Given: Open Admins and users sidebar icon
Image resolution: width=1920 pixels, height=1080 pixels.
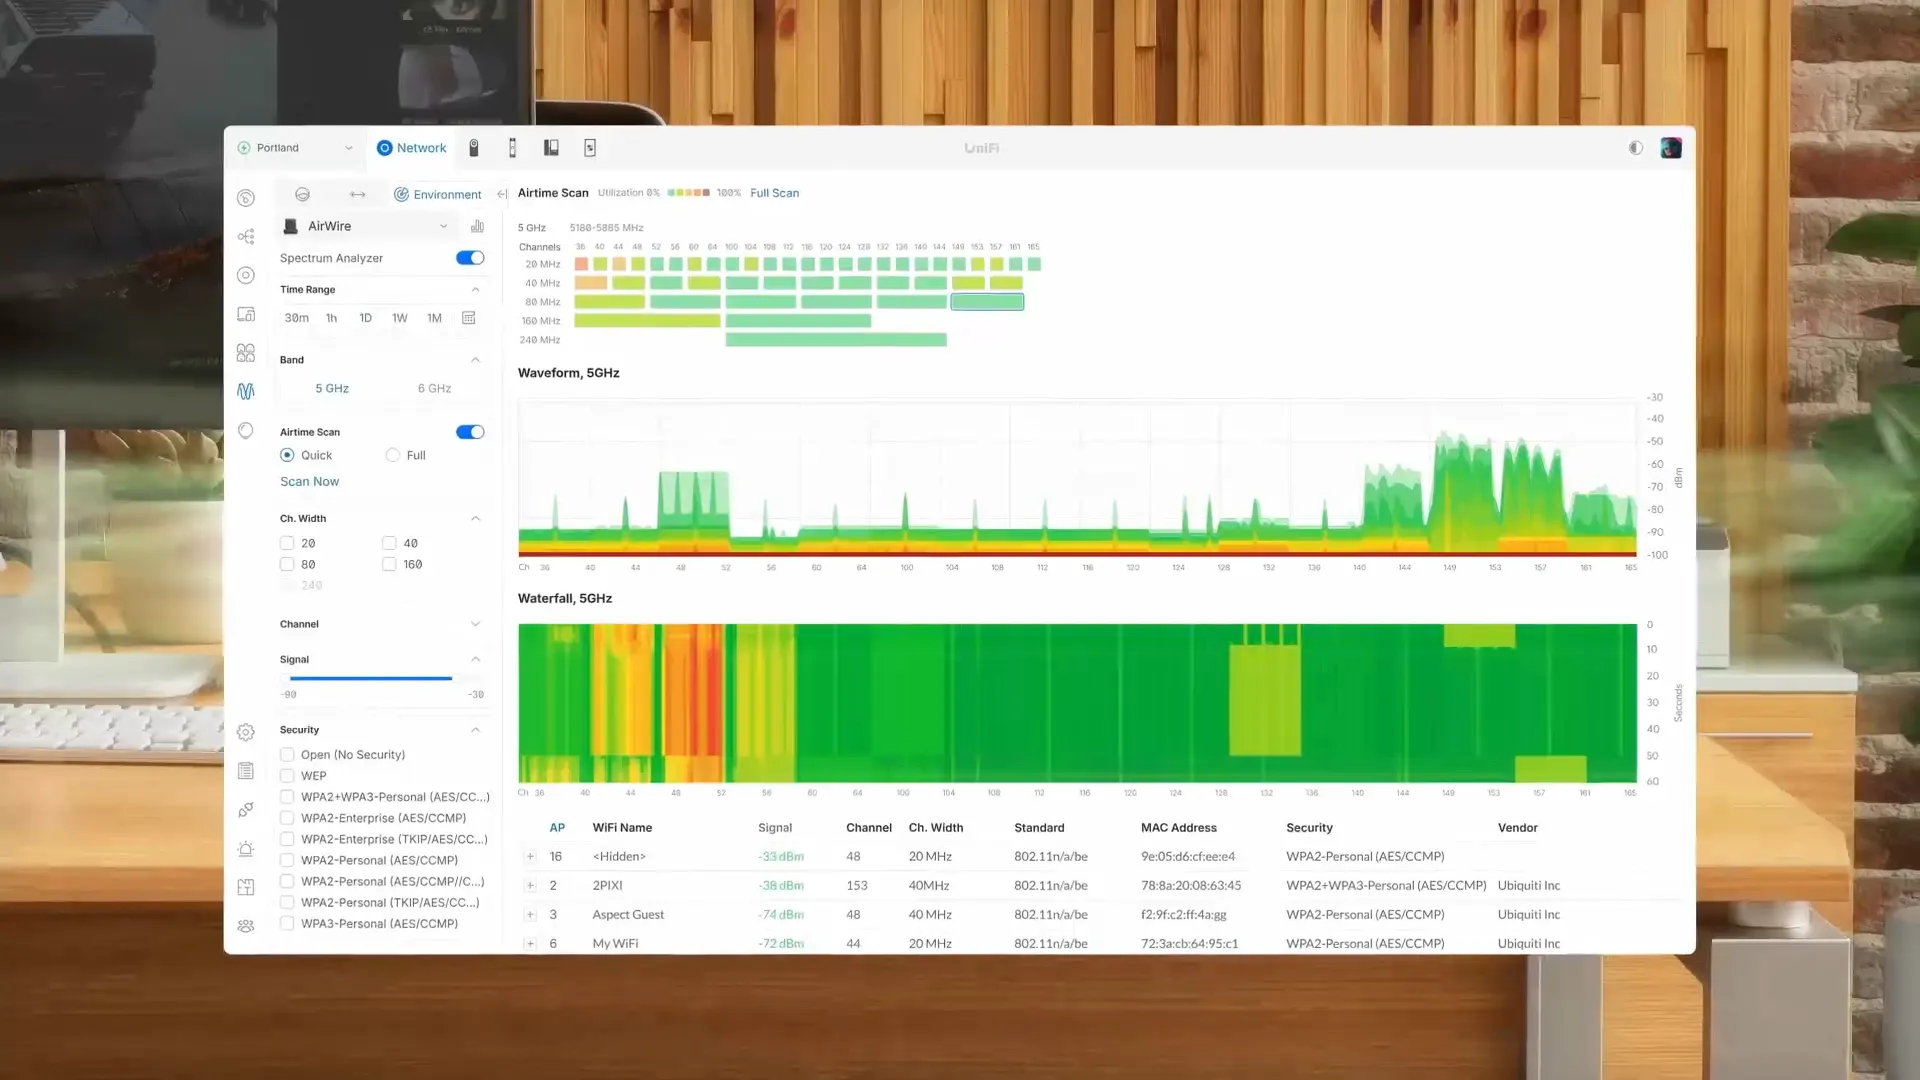Looking at the screenshot, I should [x=246, y=926].
